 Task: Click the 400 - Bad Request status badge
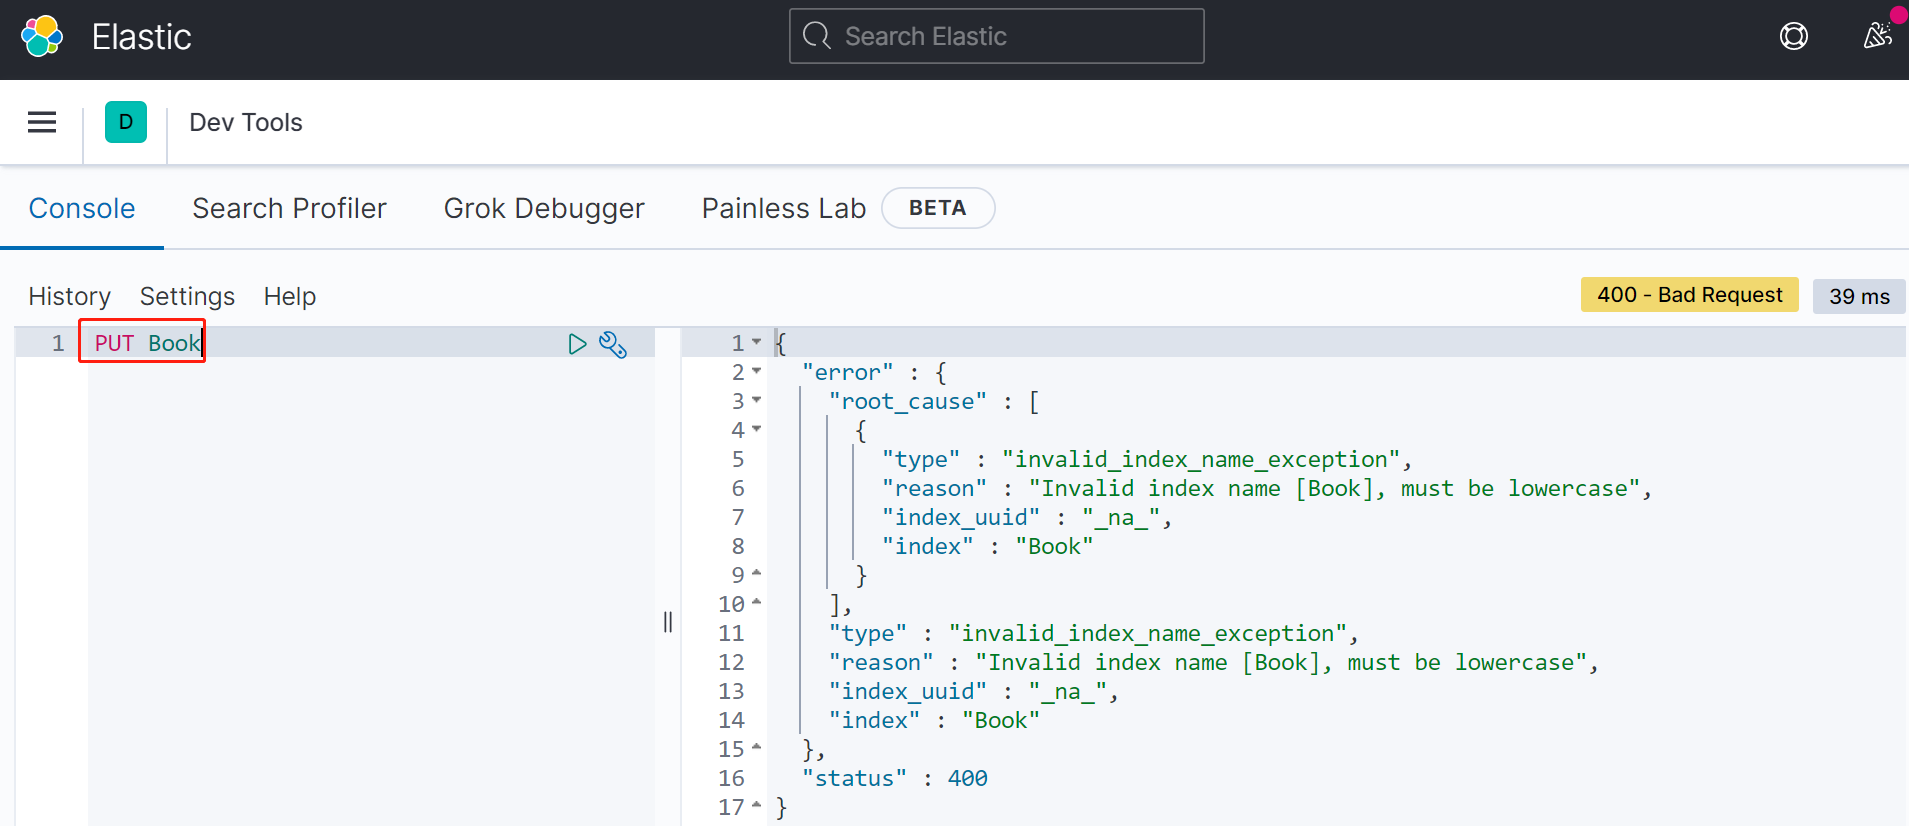[1689, 295]
